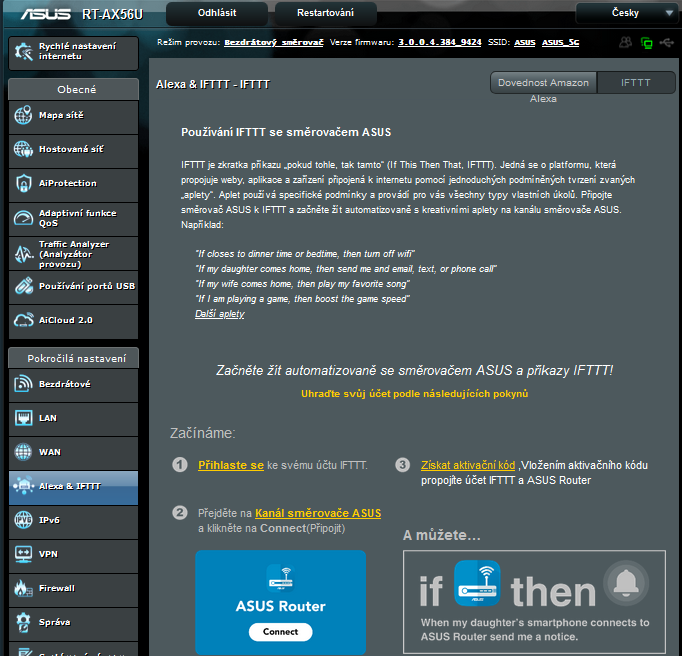
Task: Click the Connect button on ASUS Router card
Action: pos(280,632)
